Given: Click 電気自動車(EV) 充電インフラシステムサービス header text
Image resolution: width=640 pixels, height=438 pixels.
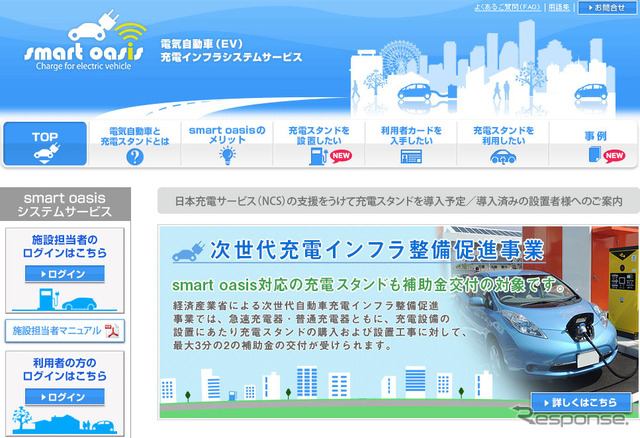Looking at the screenshot, I should pos(231,51).
